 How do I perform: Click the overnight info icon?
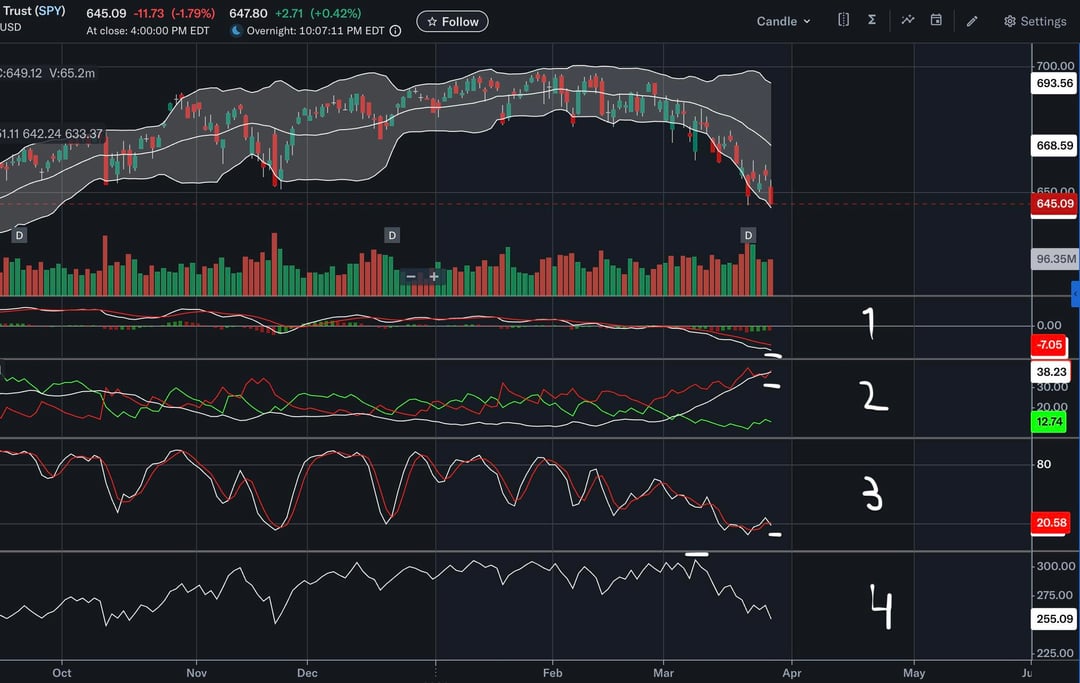click(x=395, y=31)
